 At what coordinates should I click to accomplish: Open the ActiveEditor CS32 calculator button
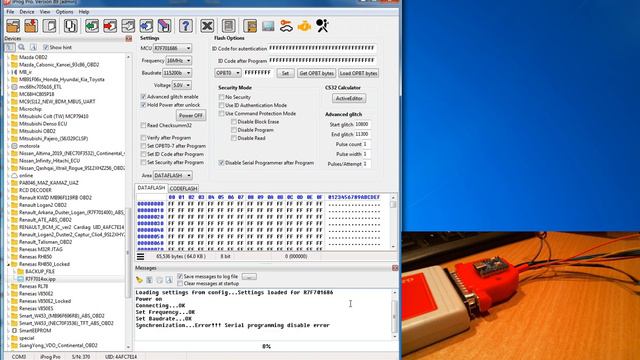[349, 98]
